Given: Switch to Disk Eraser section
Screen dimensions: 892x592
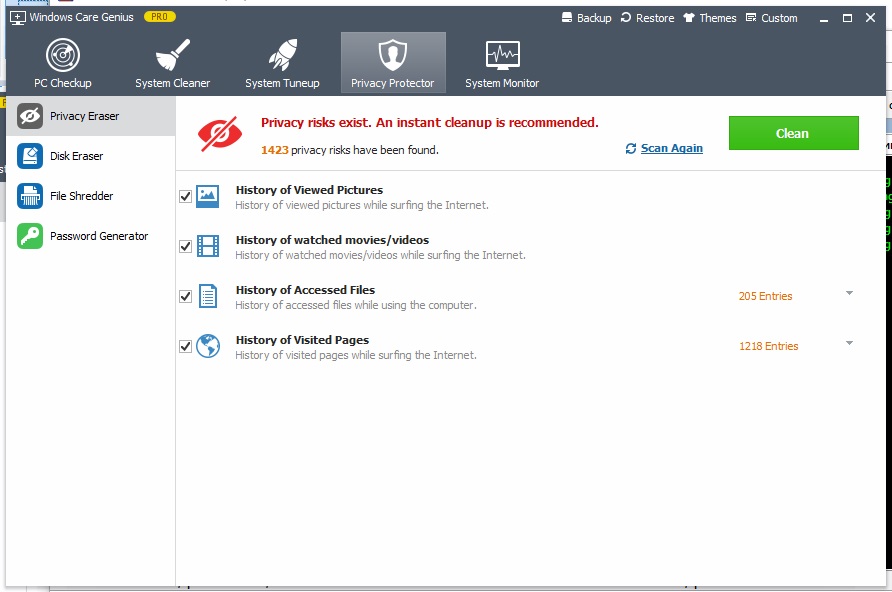Looking at the screenshot, I should (x=76, y=156).
